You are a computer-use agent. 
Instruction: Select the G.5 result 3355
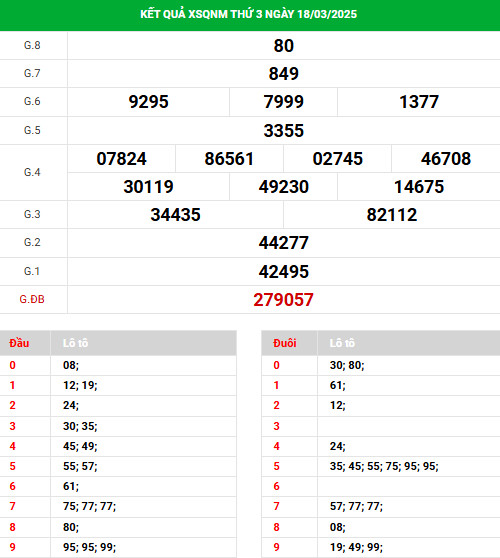[x=284, y=131]
